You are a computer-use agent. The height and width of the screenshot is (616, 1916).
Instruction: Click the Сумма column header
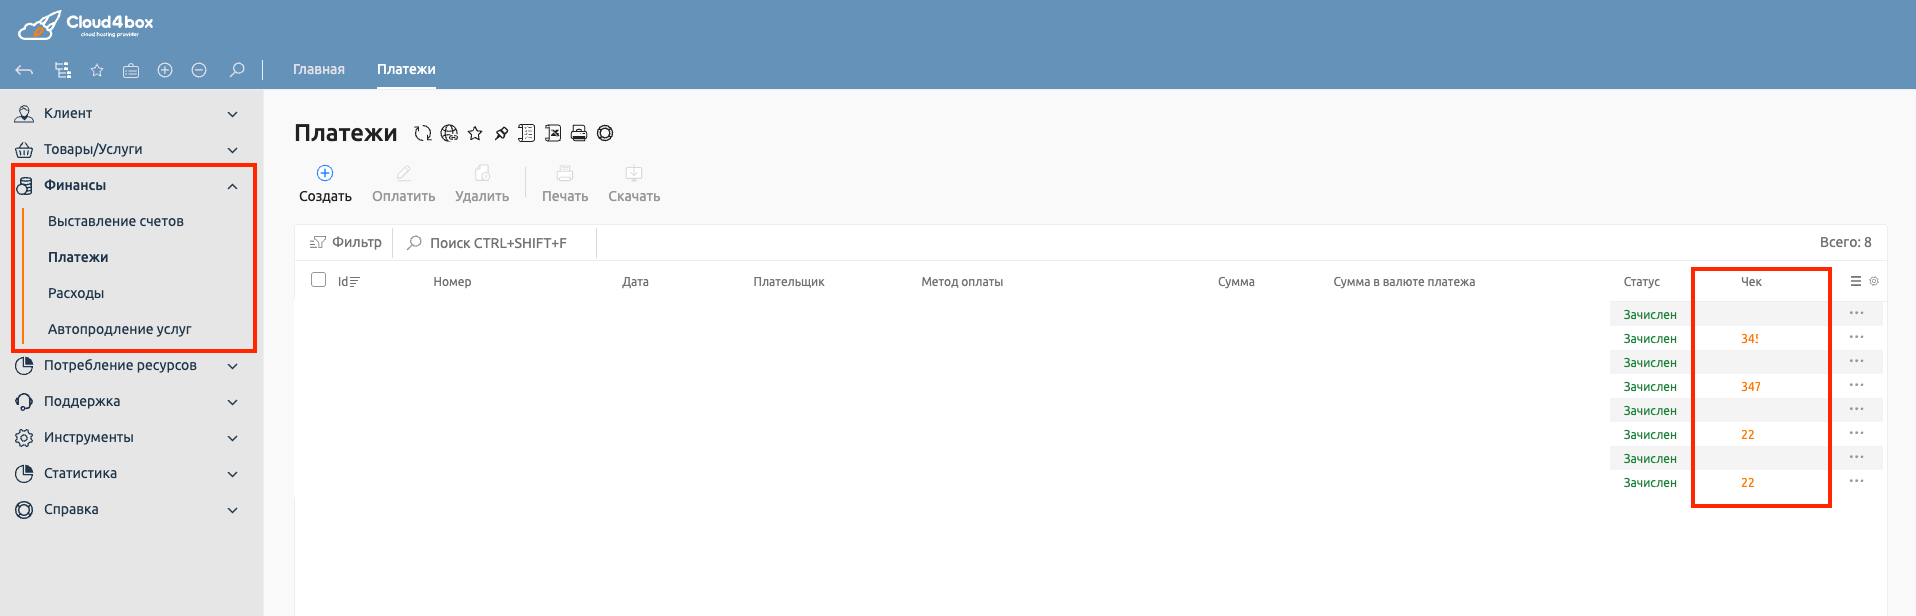click(1236, 282)
